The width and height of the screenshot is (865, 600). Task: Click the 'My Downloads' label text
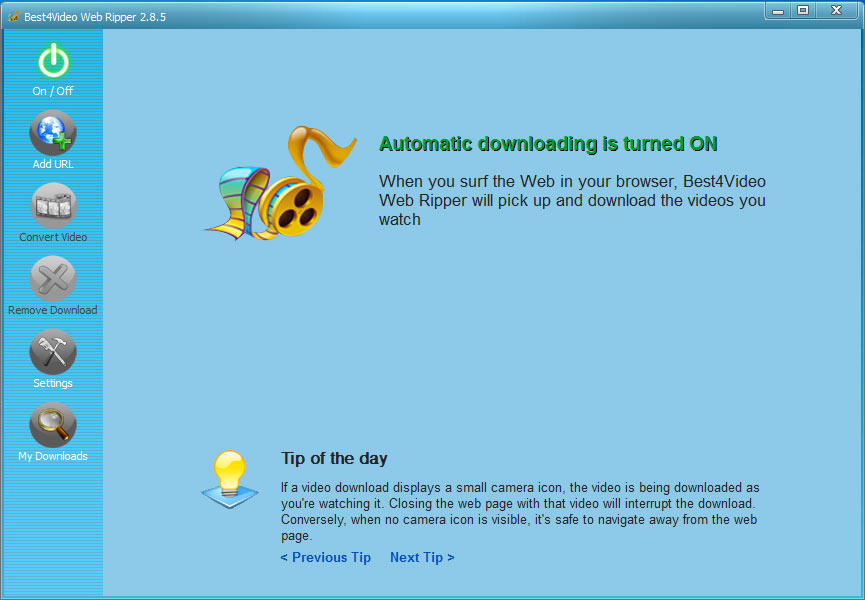coord(53,456)
